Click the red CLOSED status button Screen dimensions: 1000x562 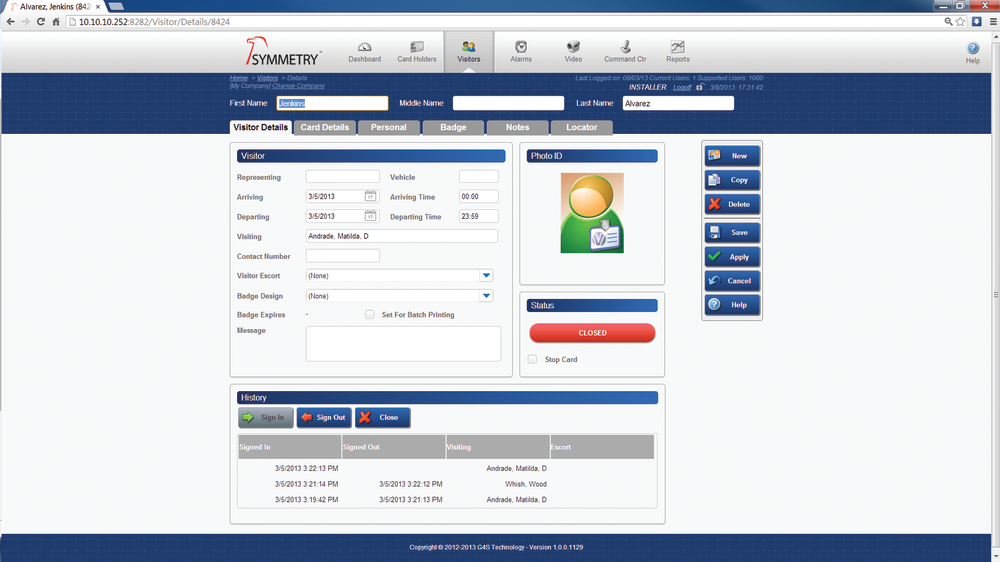592,333
